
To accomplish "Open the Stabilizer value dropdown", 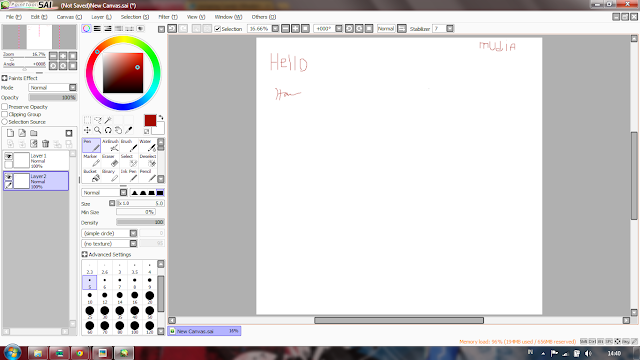I will (450, 29).
